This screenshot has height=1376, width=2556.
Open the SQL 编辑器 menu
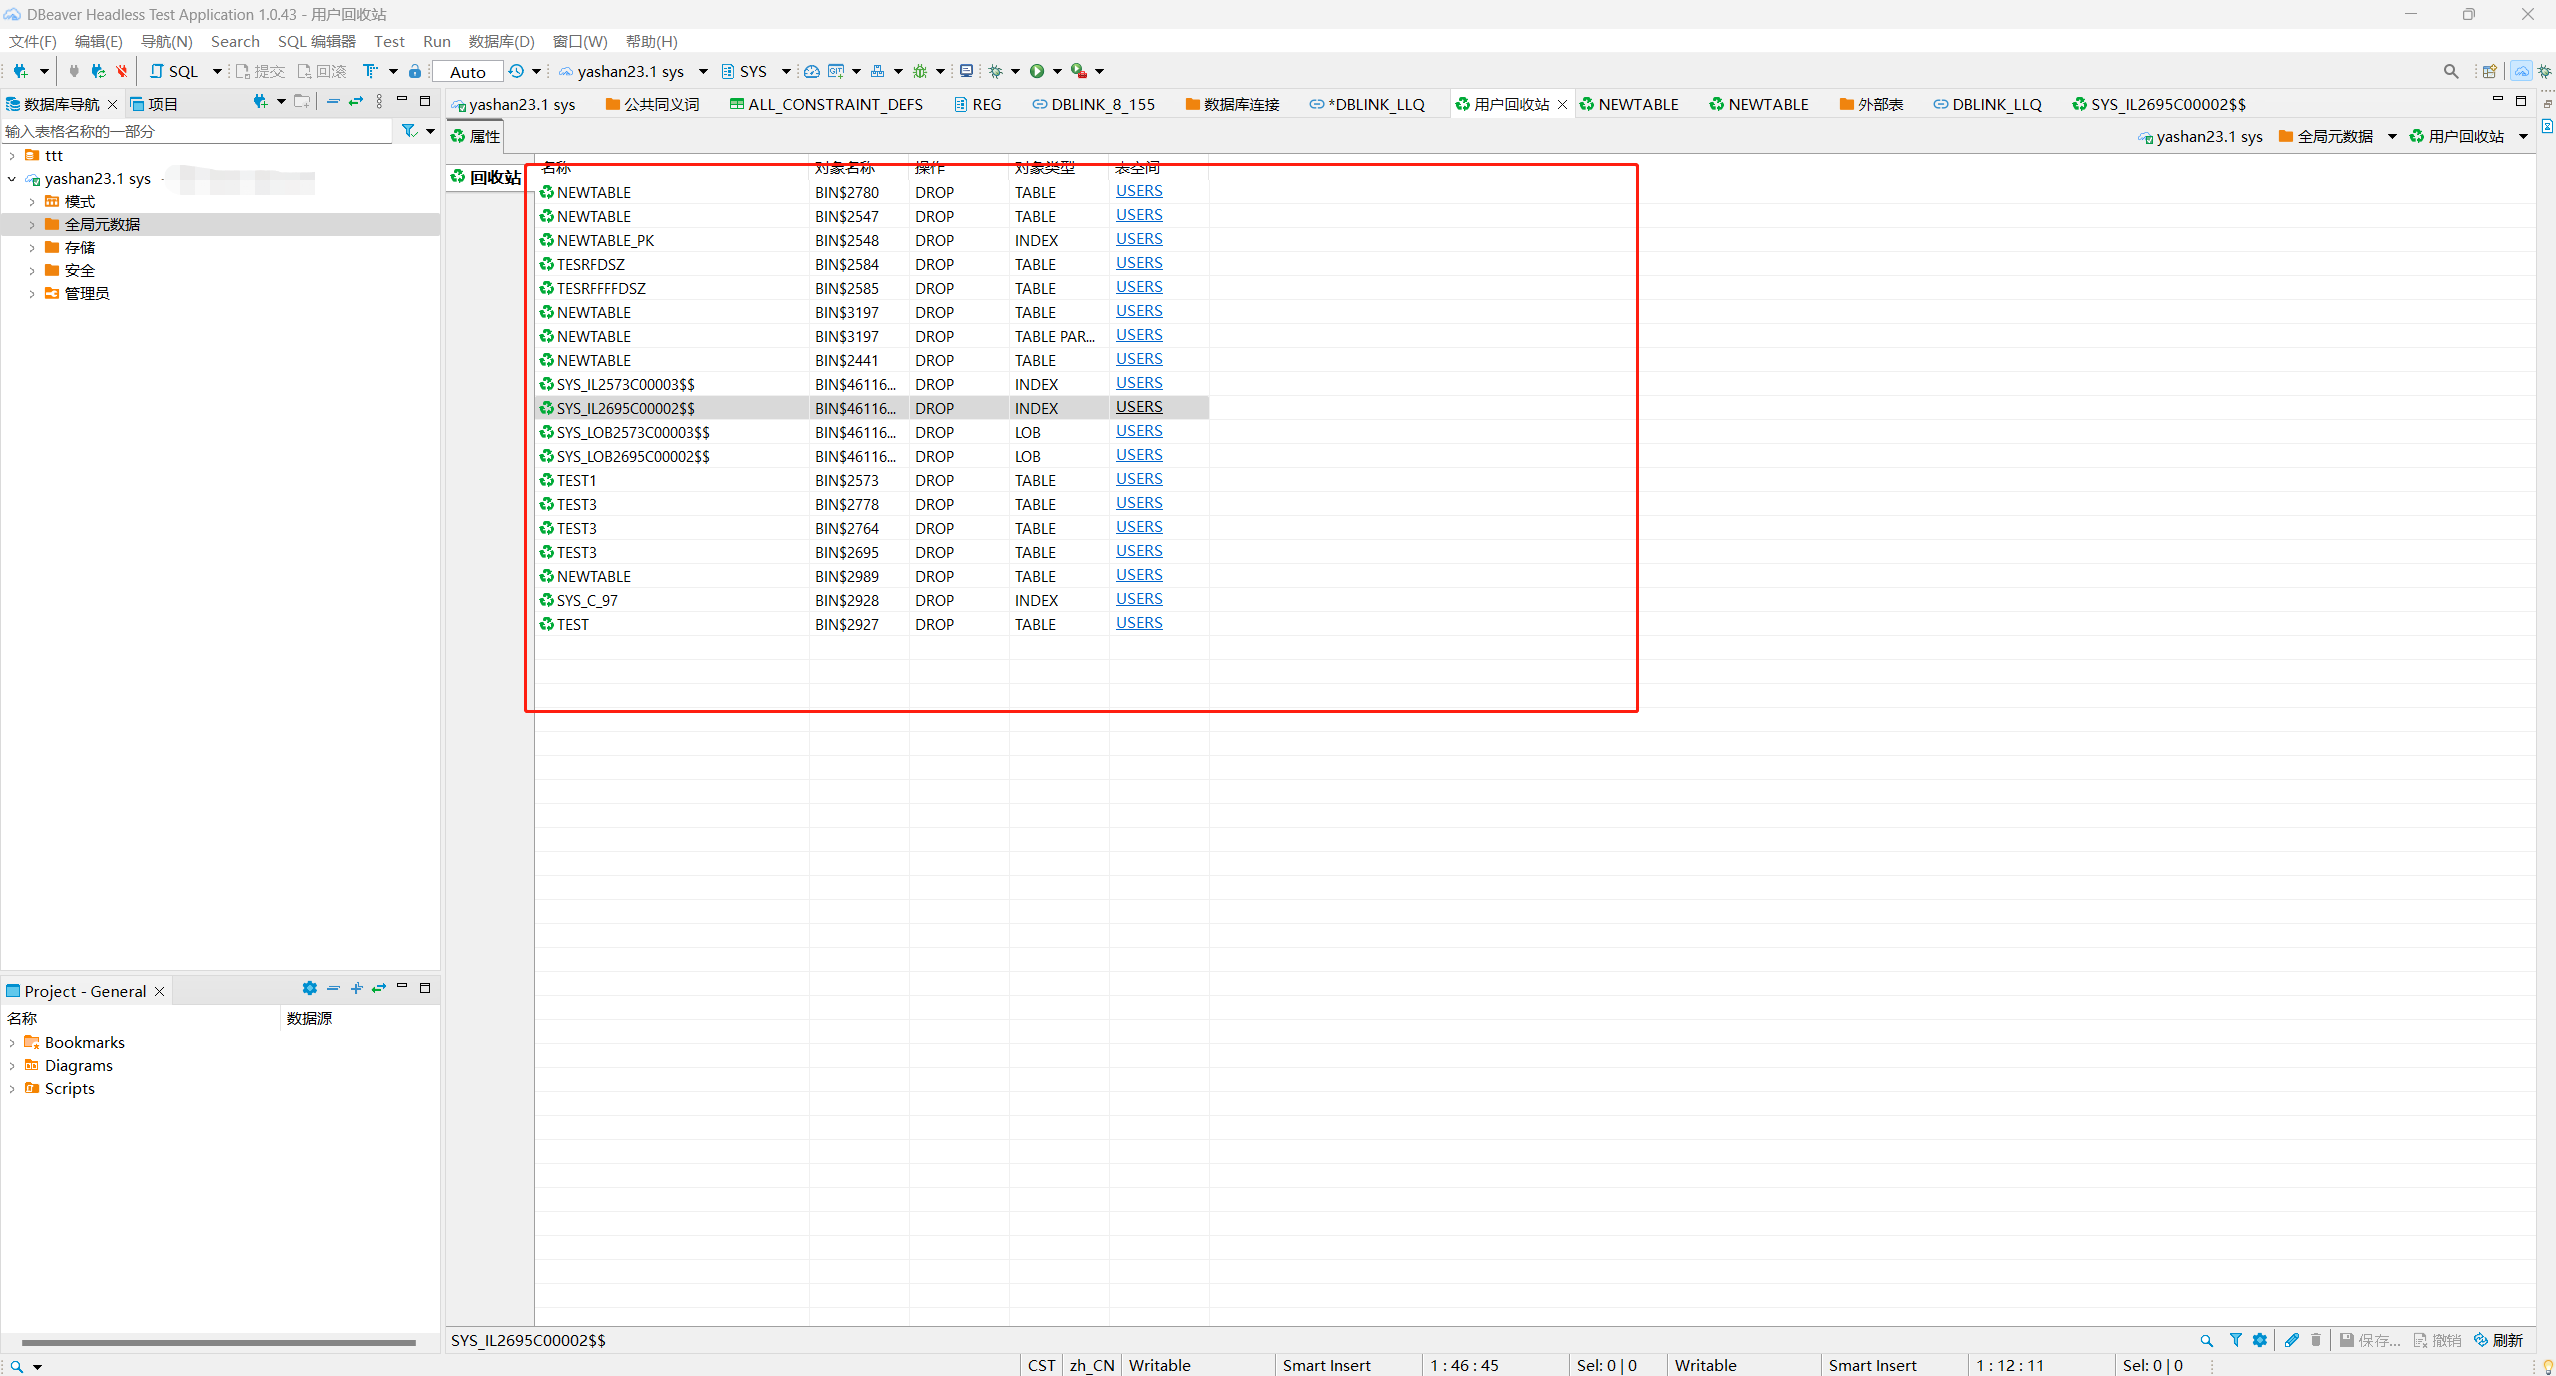pyautogui.click(x=317, y=41)
